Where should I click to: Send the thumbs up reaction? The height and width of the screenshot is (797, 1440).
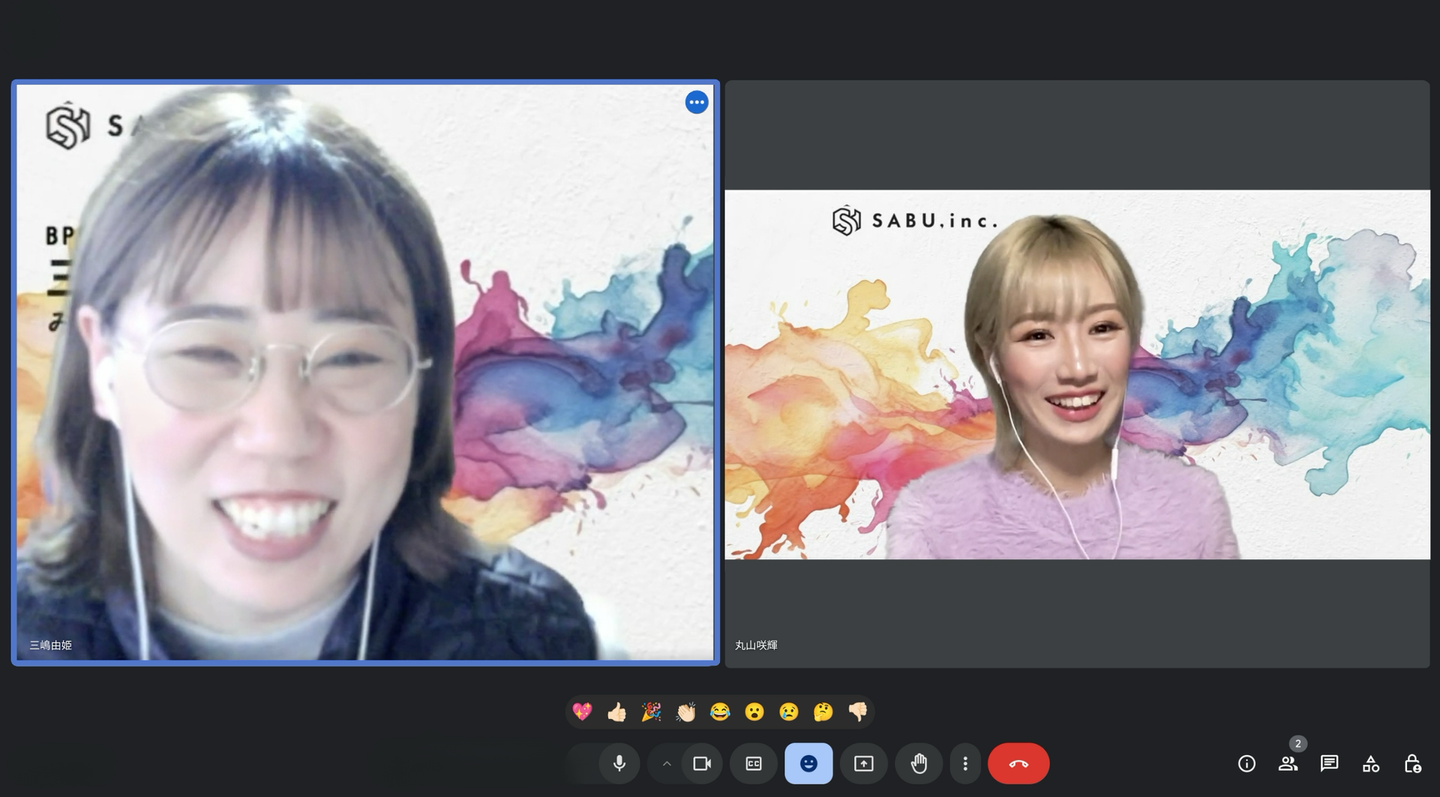(x=616, y=712)
